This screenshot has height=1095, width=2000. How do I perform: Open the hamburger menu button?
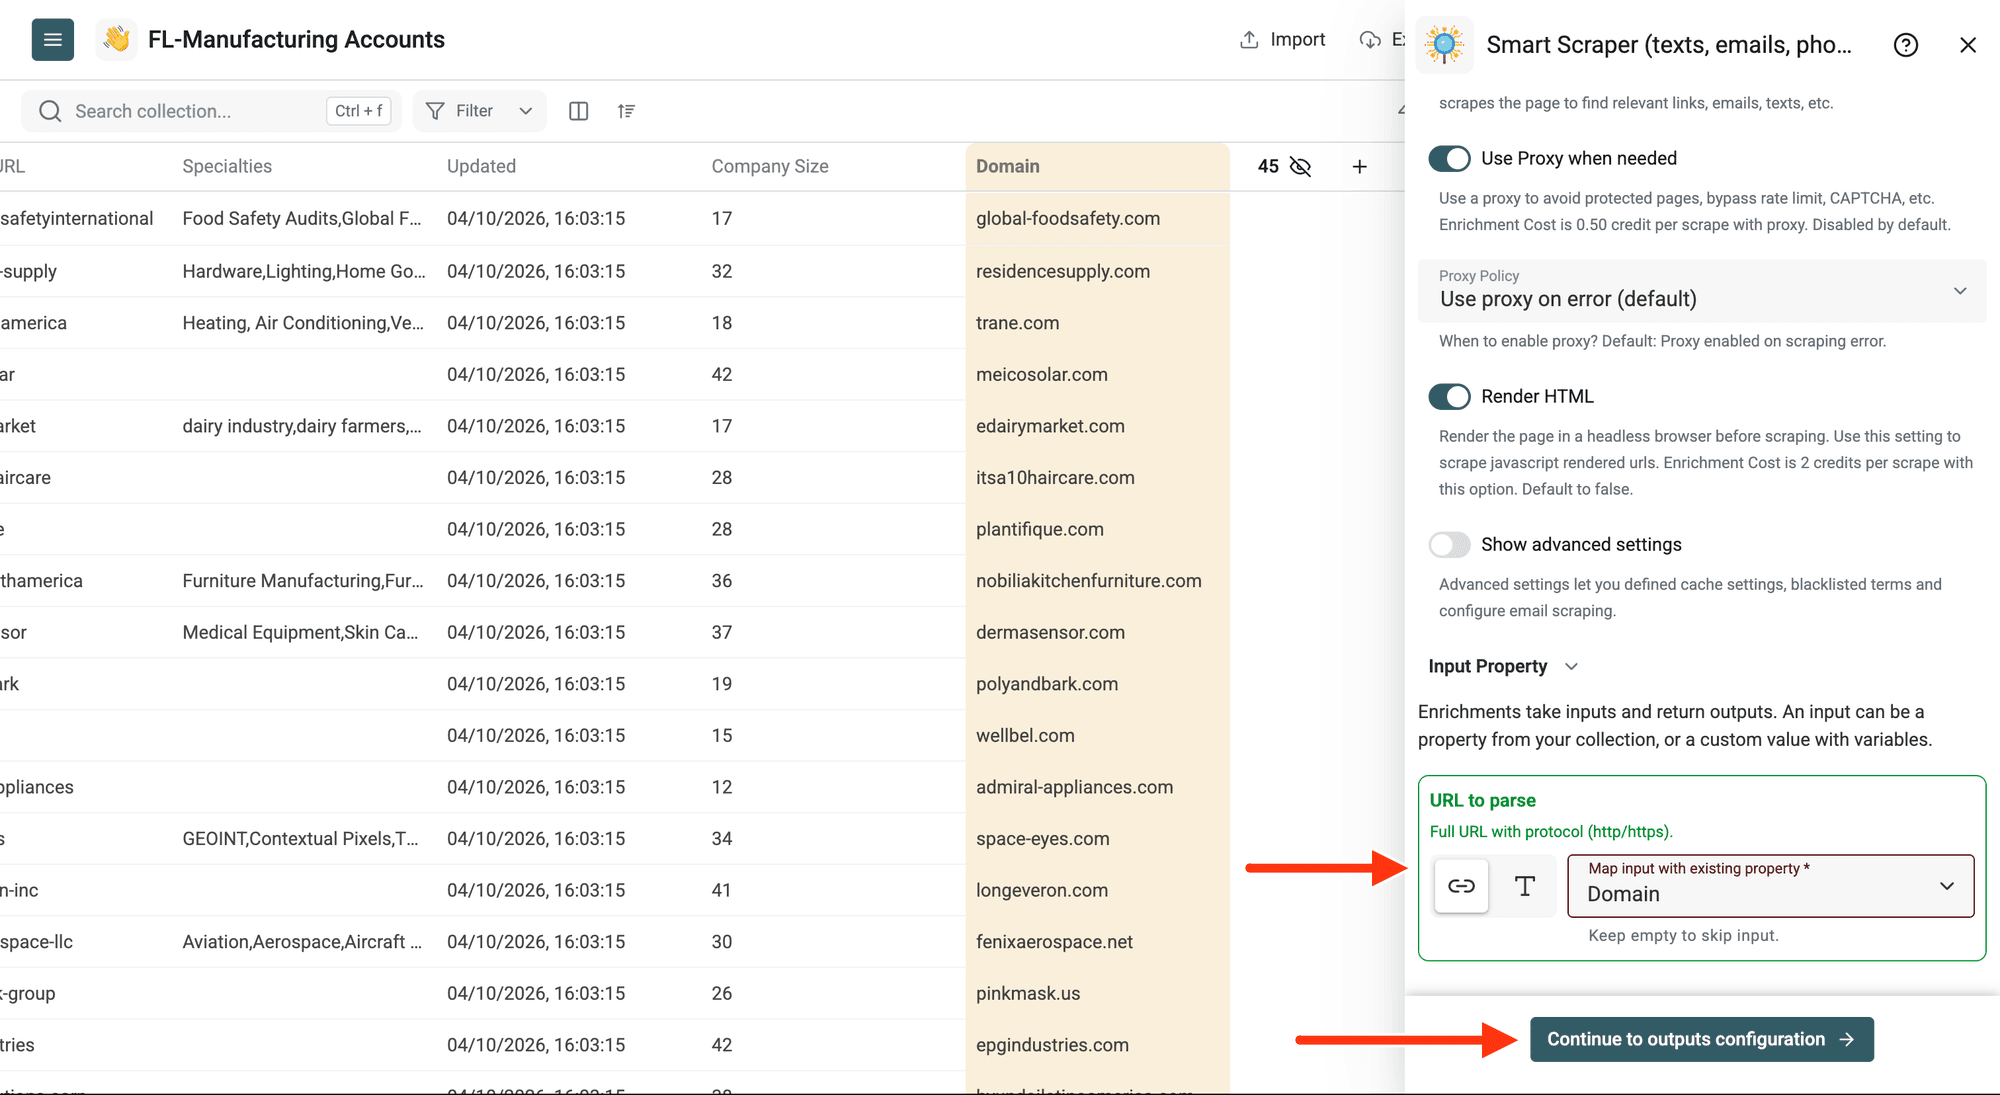(x=52, y=40)
